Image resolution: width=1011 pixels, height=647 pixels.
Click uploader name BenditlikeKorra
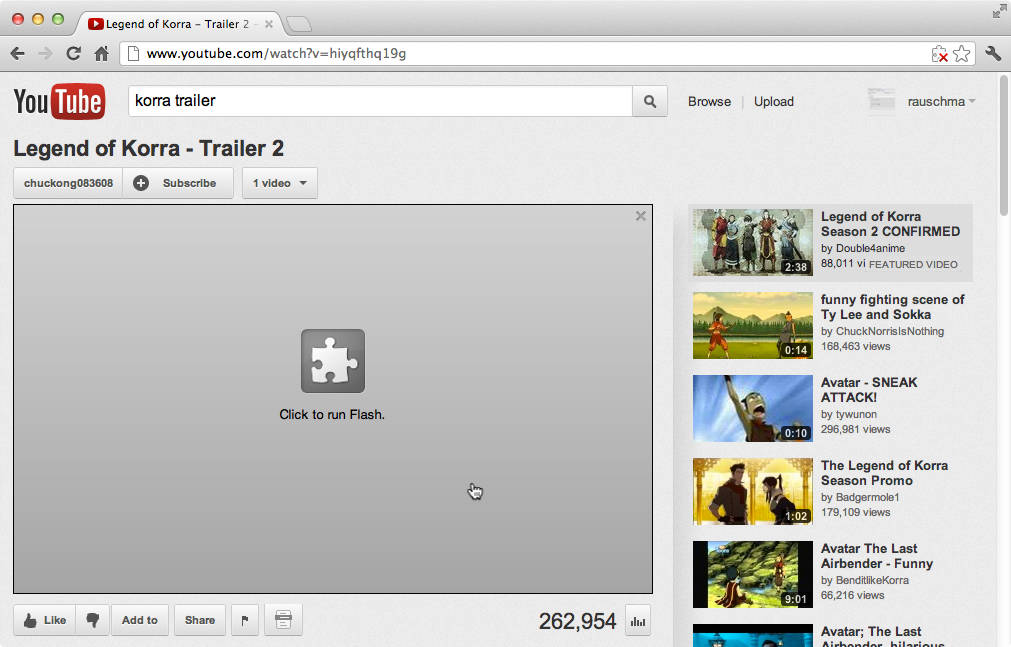tap(872, 580)
